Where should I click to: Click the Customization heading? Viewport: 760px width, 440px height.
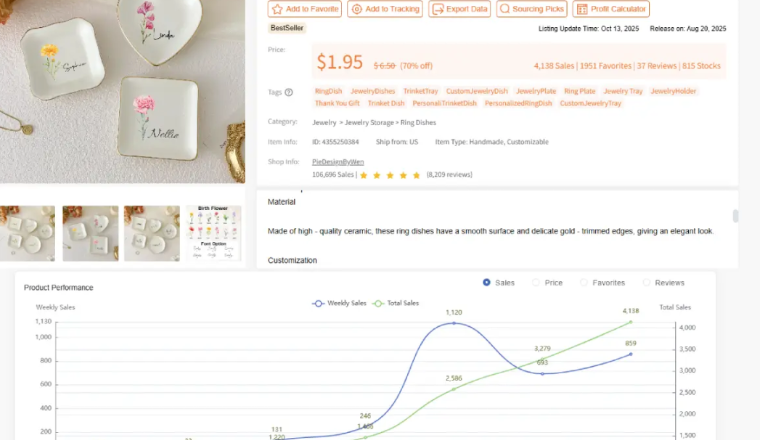[292, 260]
